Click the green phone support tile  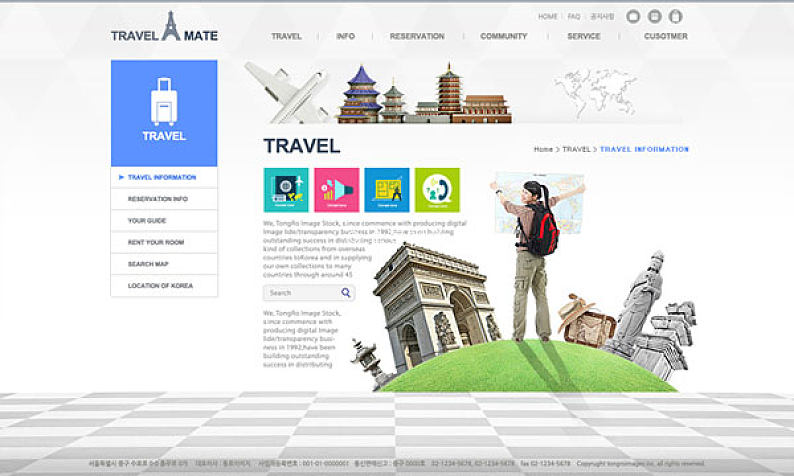[x=438, y=190]
